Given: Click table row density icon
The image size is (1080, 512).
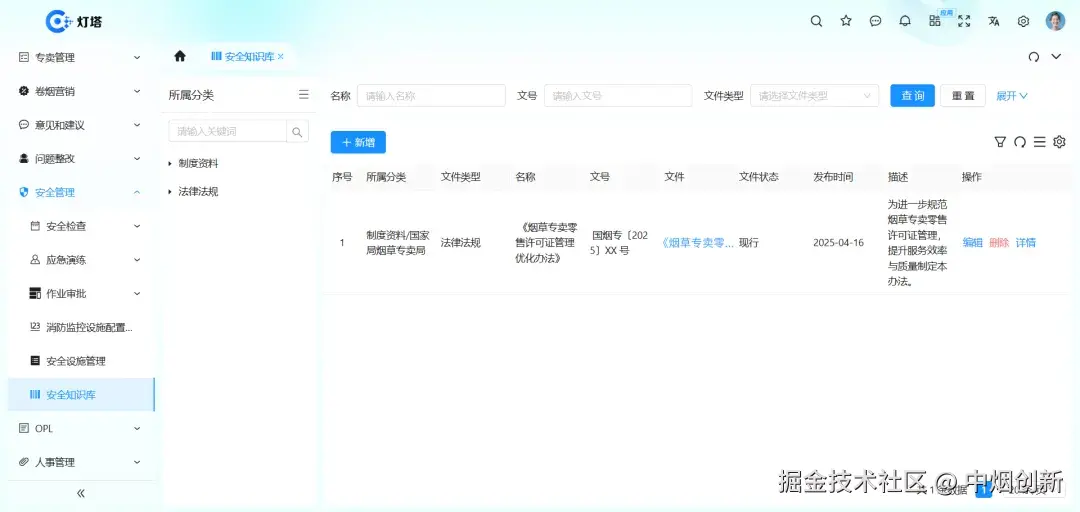Looking at the screenshot, I should click(x=1039, y=142).
